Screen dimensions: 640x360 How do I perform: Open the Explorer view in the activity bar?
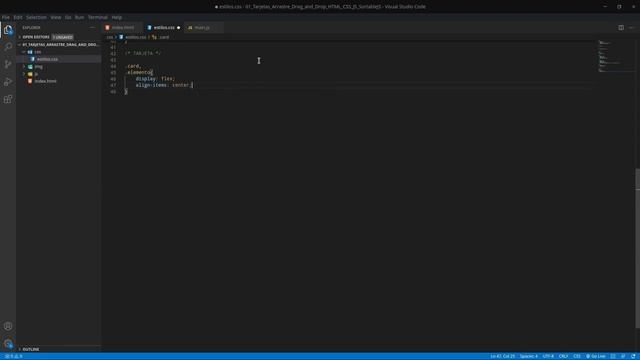click(x=8, y=30)
